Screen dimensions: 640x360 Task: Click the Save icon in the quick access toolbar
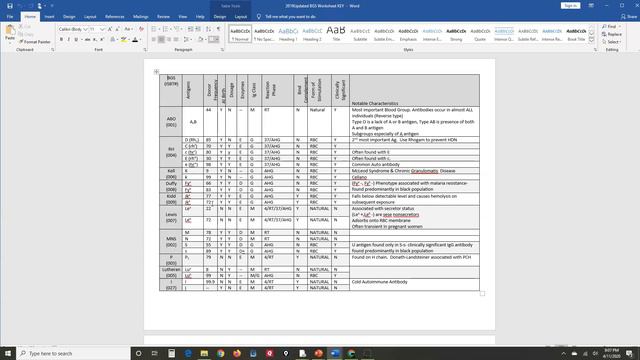(10, 6)
